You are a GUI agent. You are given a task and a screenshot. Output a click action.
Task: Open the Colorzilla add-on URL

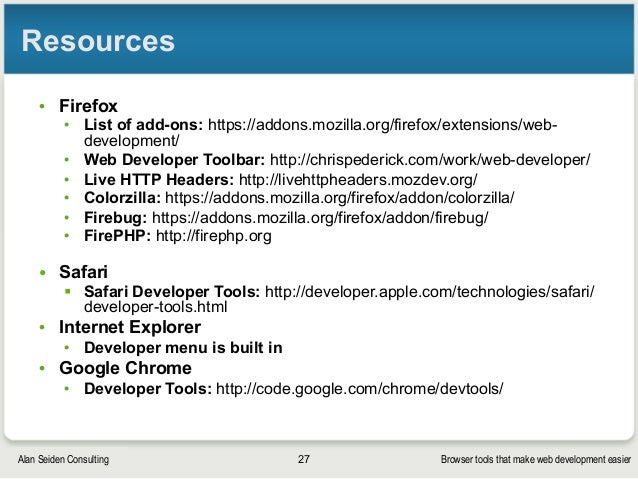pyautogui.click(x=340, y=198)
